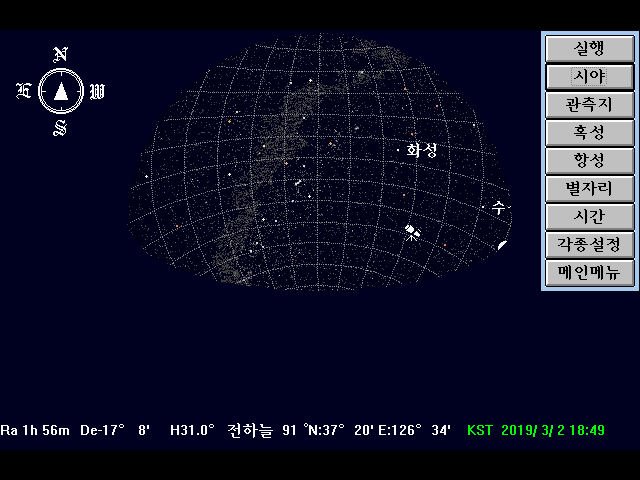Image resolution: width=640 pixels, height=480 pixels.
Task: Click the satellite icon on sky map
Action: click(x=413, y=232)
